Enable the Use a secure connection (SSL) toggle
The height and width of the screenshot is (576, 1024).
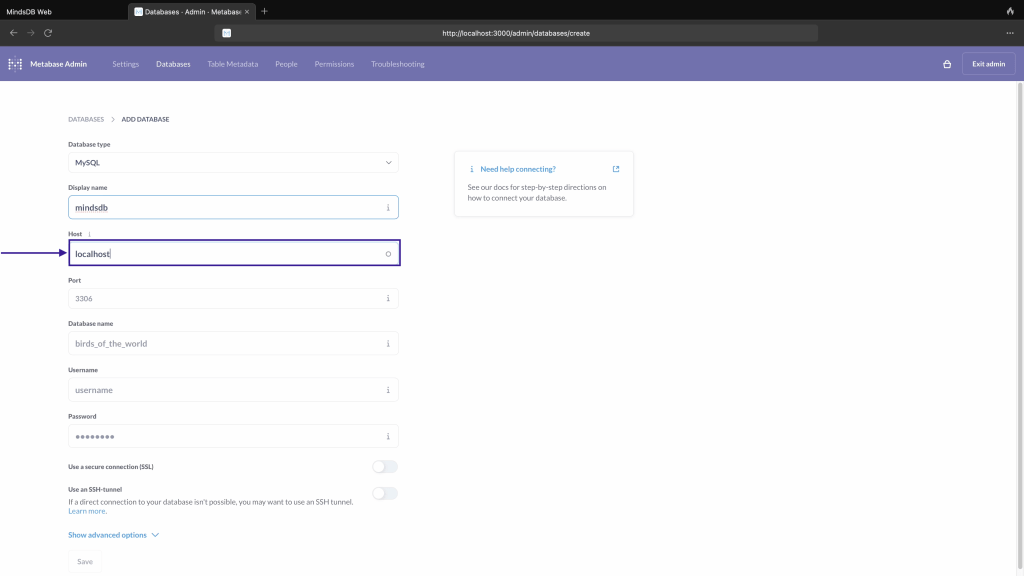(384, 467)
